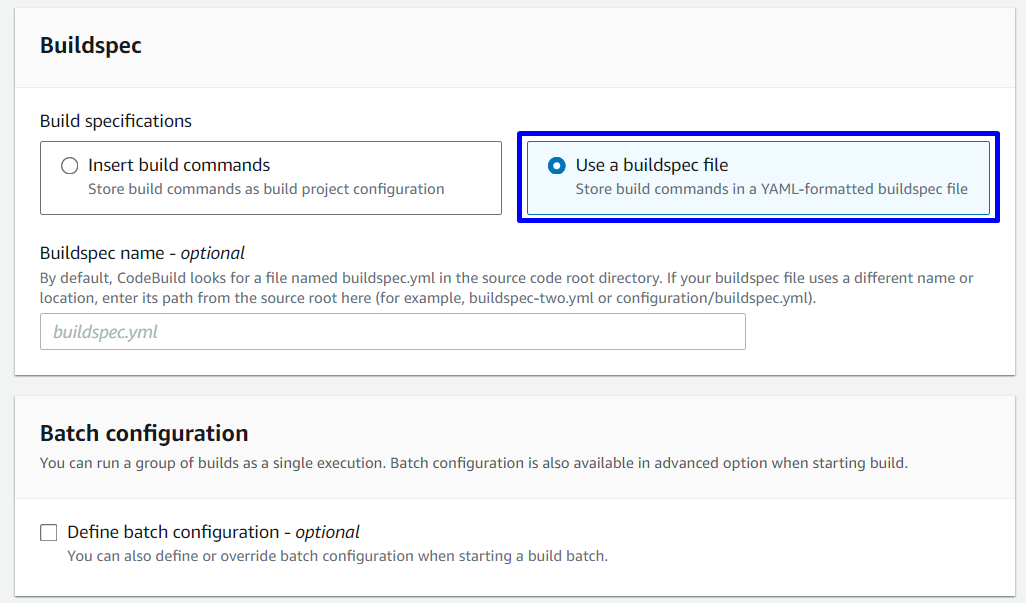The image size is (1026, 603).
Task: Click the Insert build commands option label
Action: [179, 165]
